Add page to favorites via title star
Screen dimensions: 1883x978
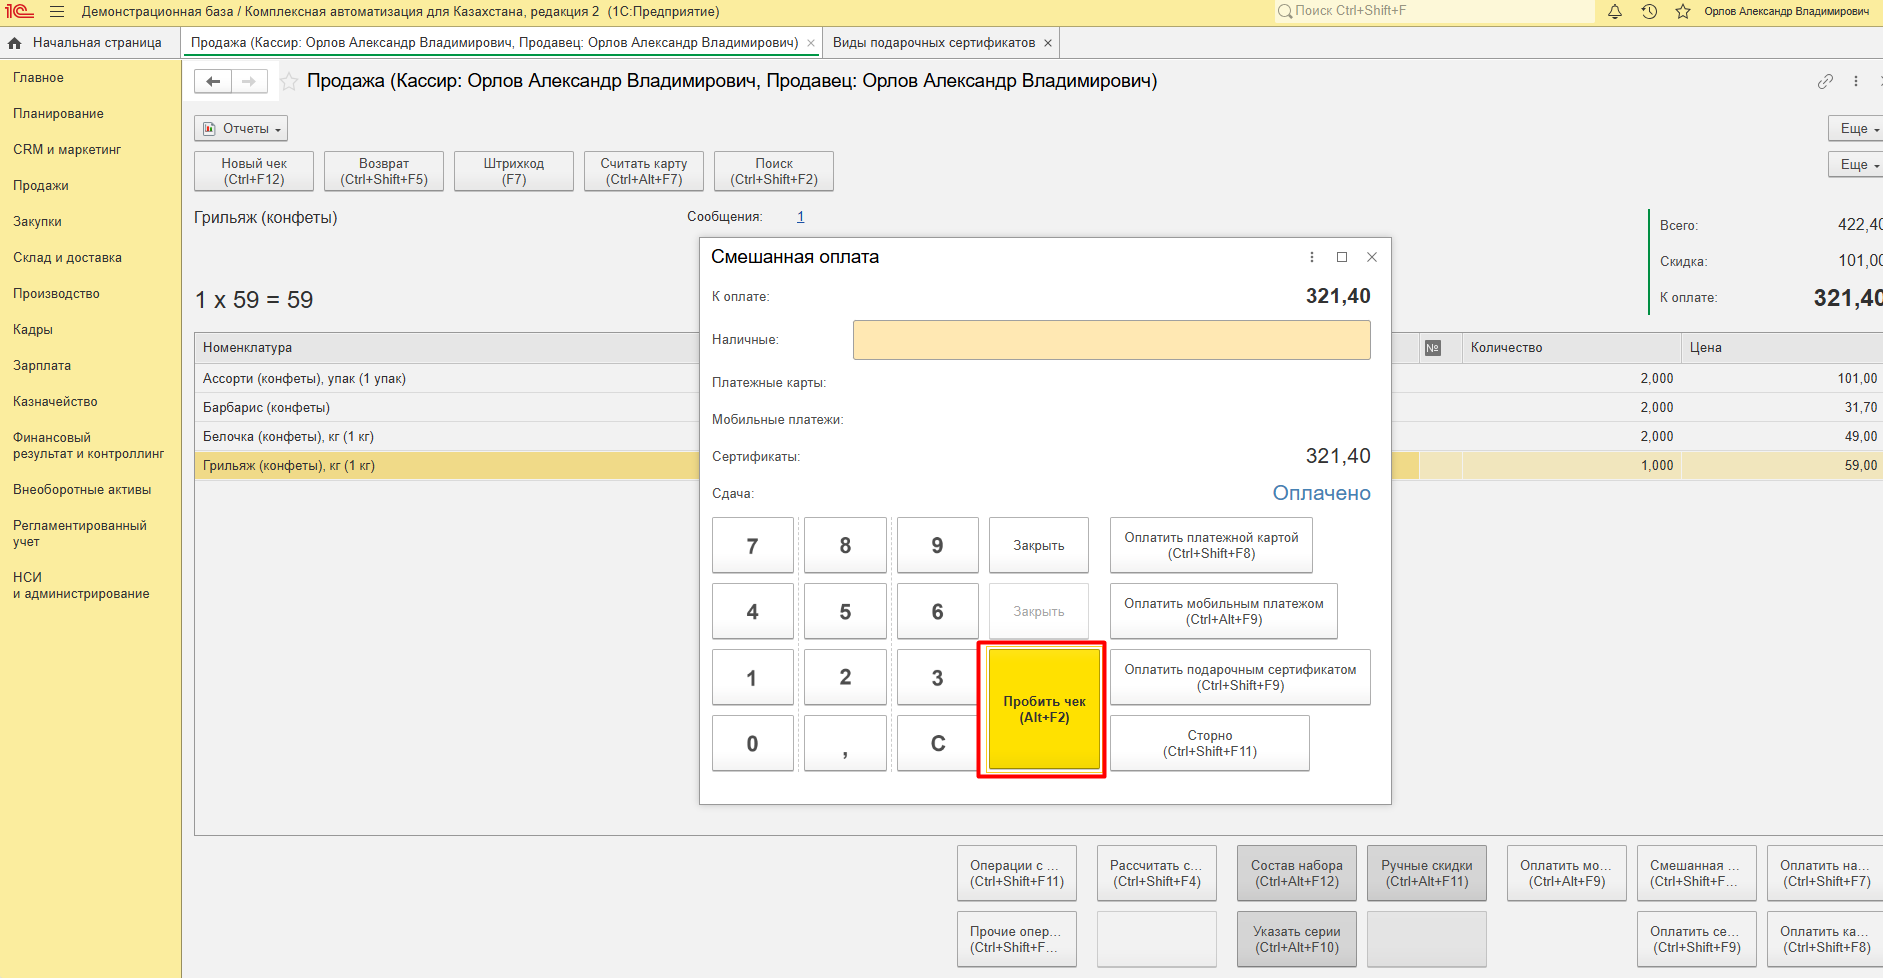coord(289,82)
